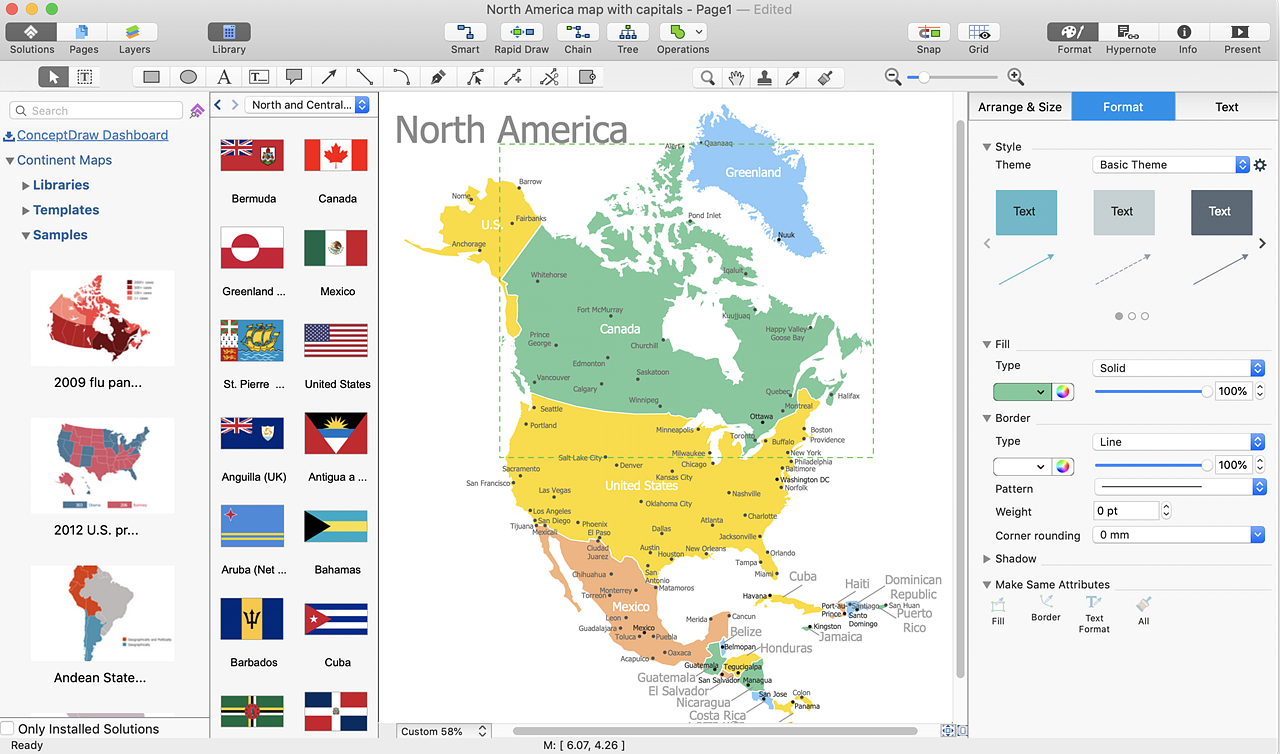Enable Only Installed Solutions checkbox
The image size is (1280, 754).
pos(8,729)
